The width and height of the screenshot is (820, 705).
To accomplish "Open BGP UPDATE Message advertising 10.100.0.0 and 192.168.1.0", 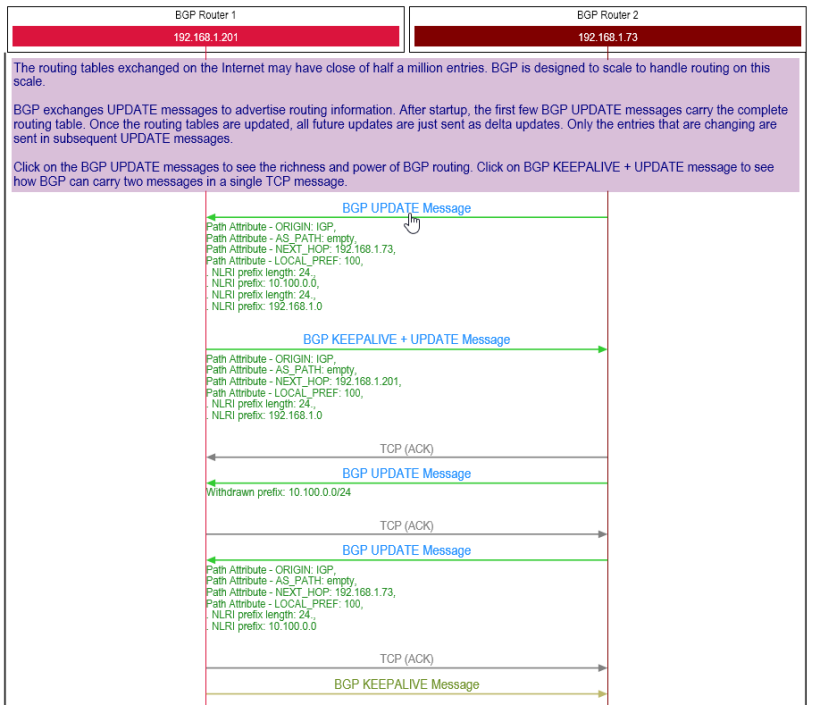I will [406, 208].
